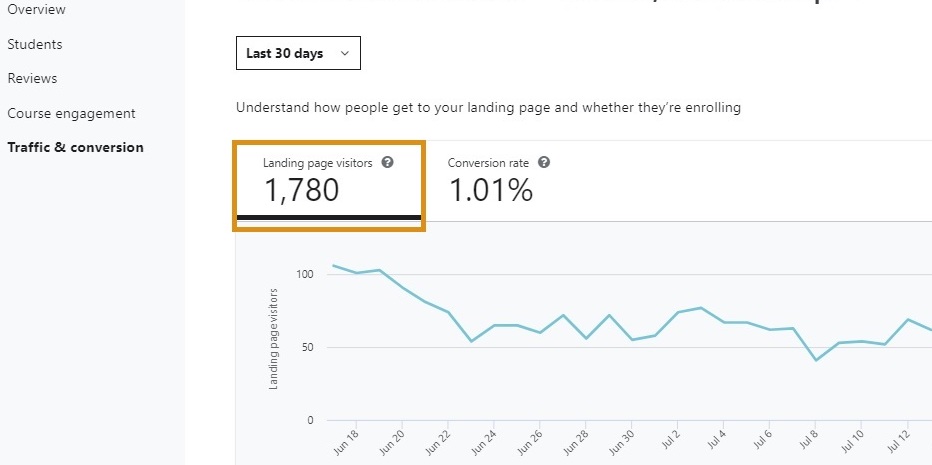Open the Last 30 days dropdown
The width and height of the screenshot is (932, 465).
[298, 53]
